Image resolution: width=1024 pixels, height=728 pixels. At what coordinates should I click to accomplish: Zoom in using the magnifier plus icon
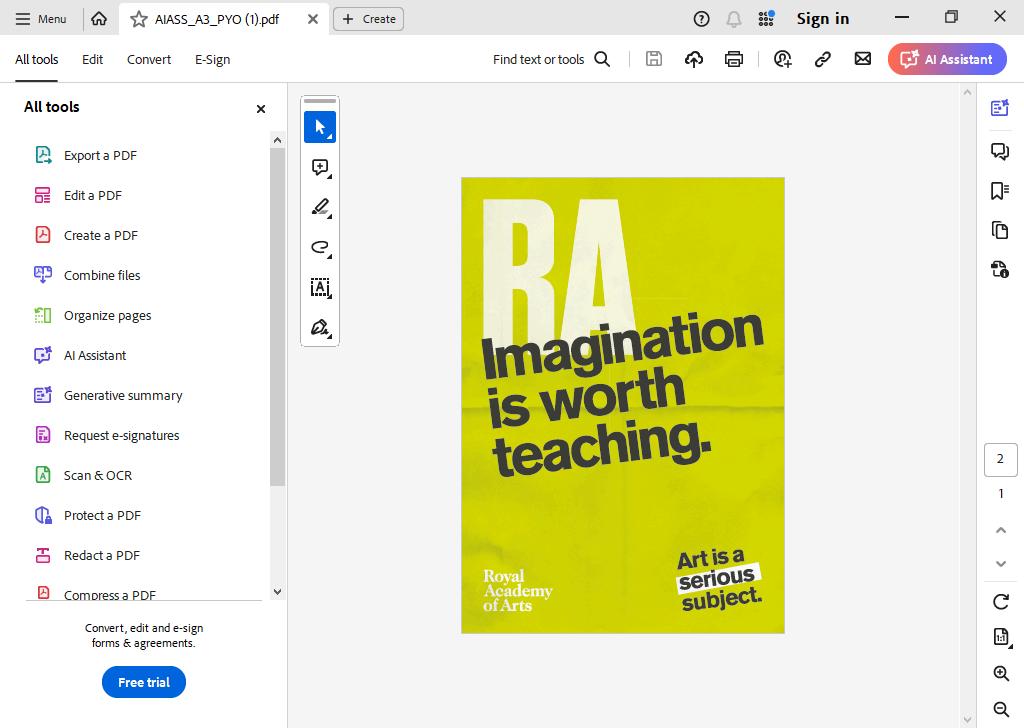pos(1000,673)
